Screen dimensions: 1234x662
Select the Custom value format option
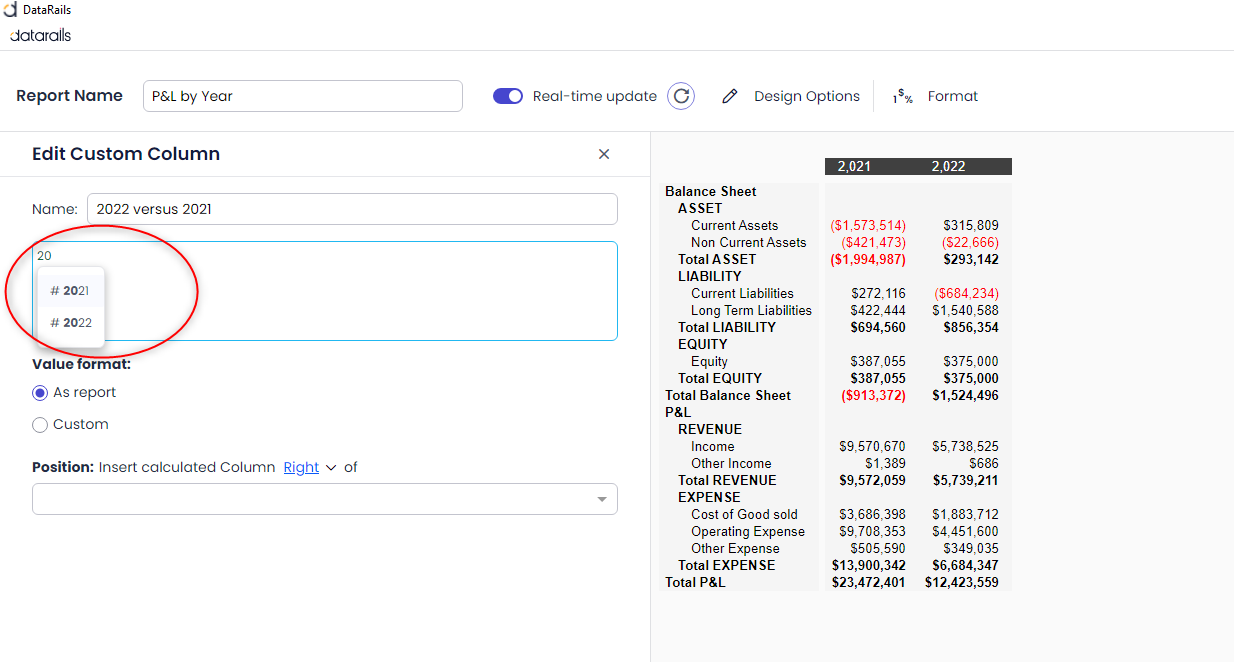click(40, 425)
